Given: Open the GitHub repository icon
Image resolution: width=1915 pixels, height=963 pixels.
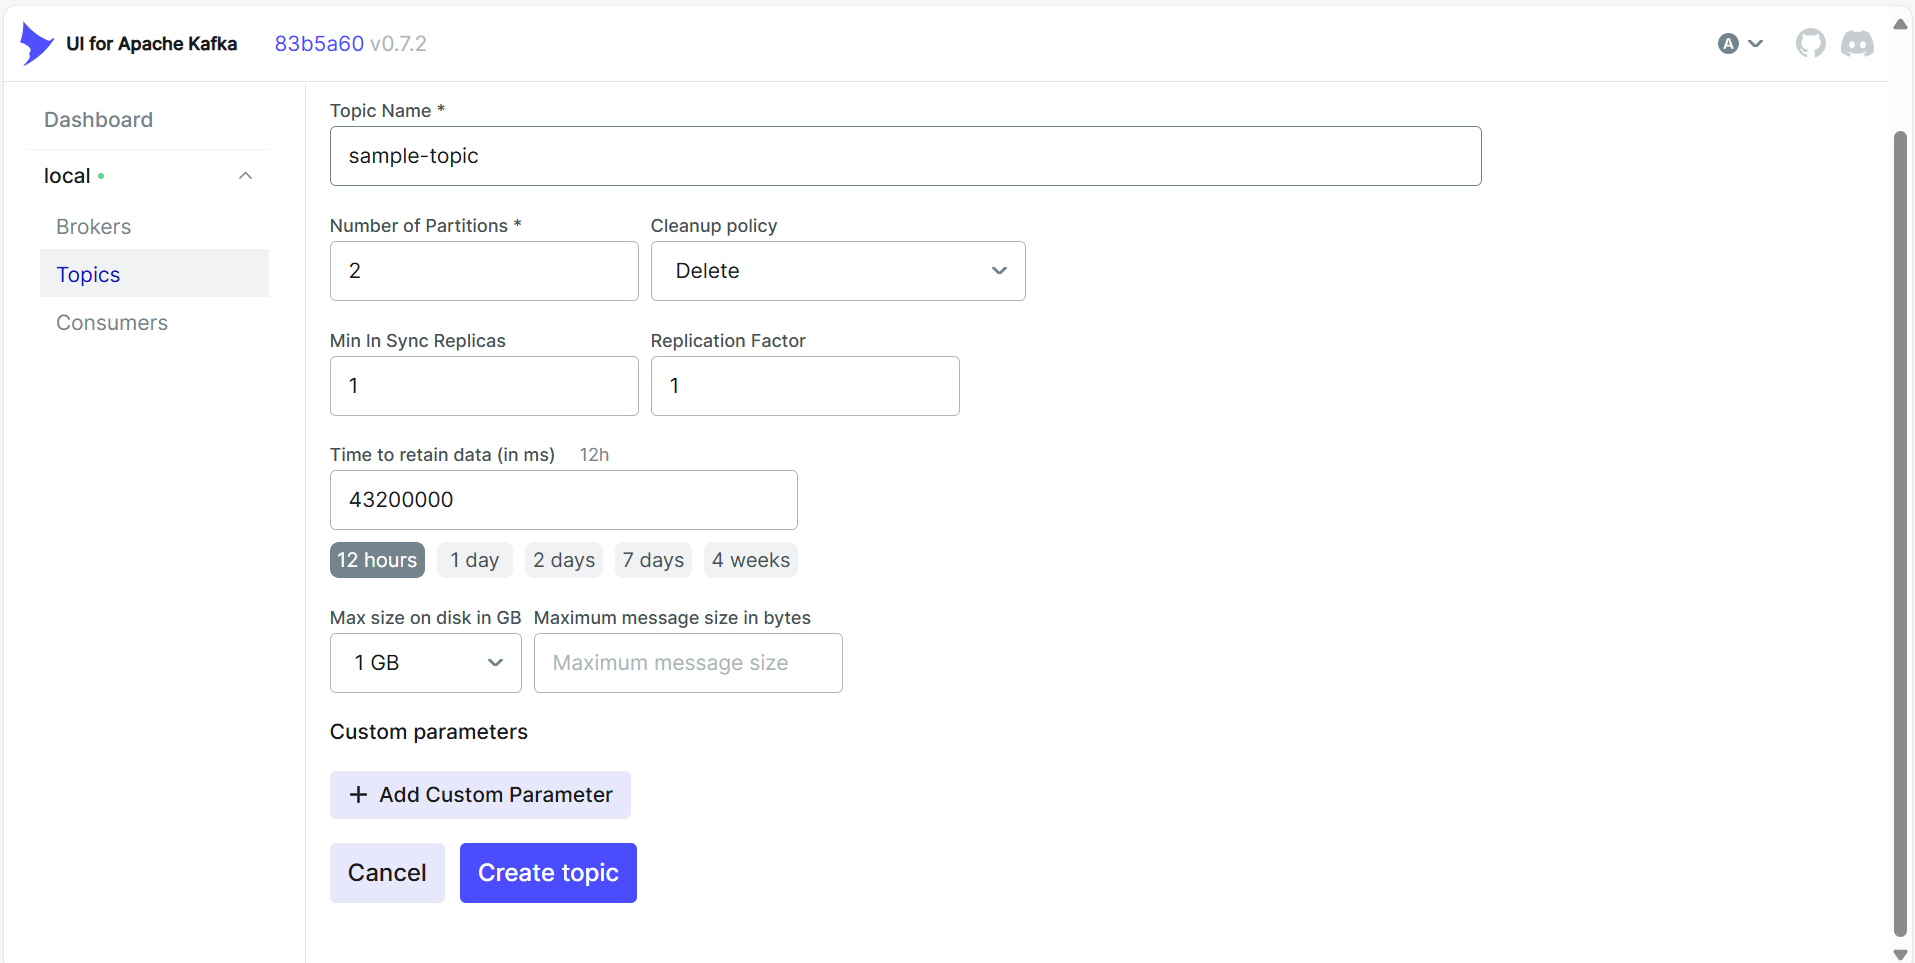Looking at the screenshot, I should (1810, 44).
